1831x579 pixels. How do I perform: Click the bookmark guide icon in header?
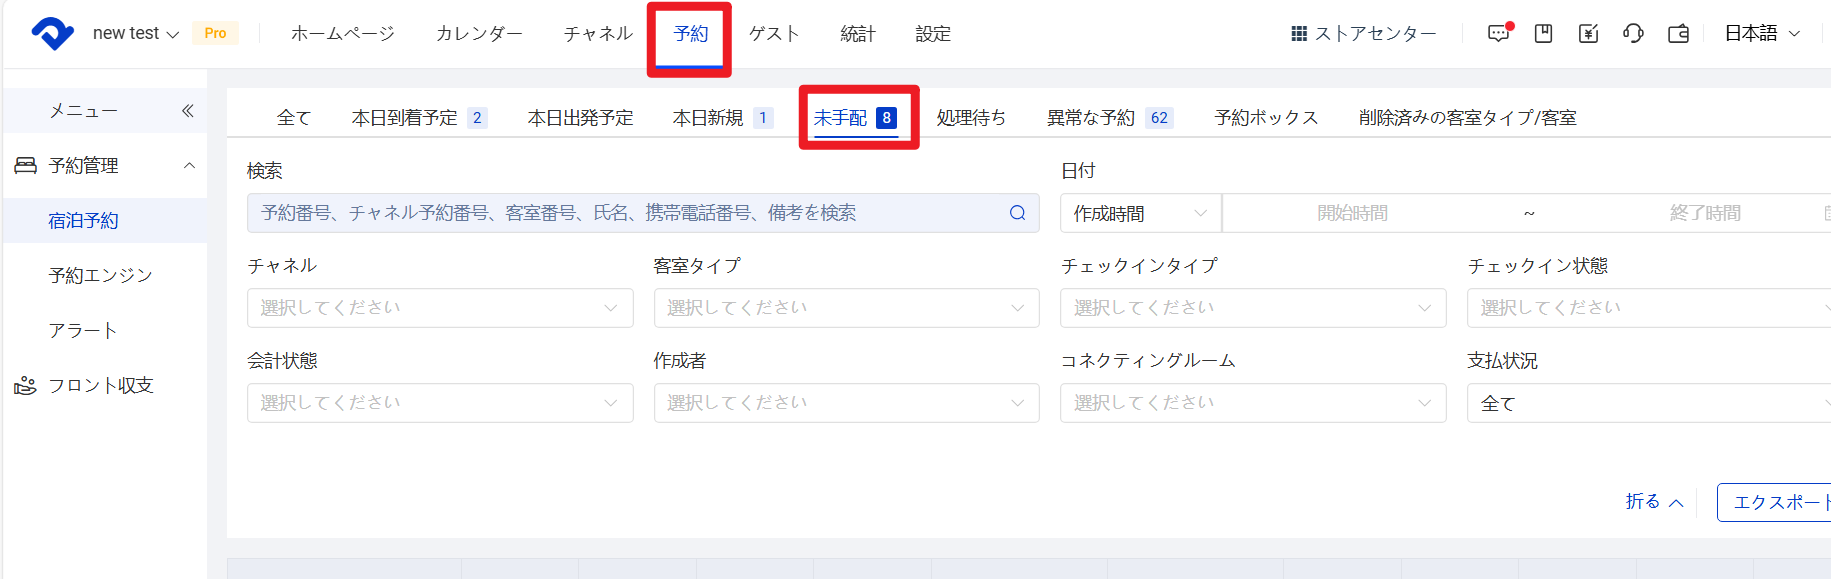coord(1543,34)
